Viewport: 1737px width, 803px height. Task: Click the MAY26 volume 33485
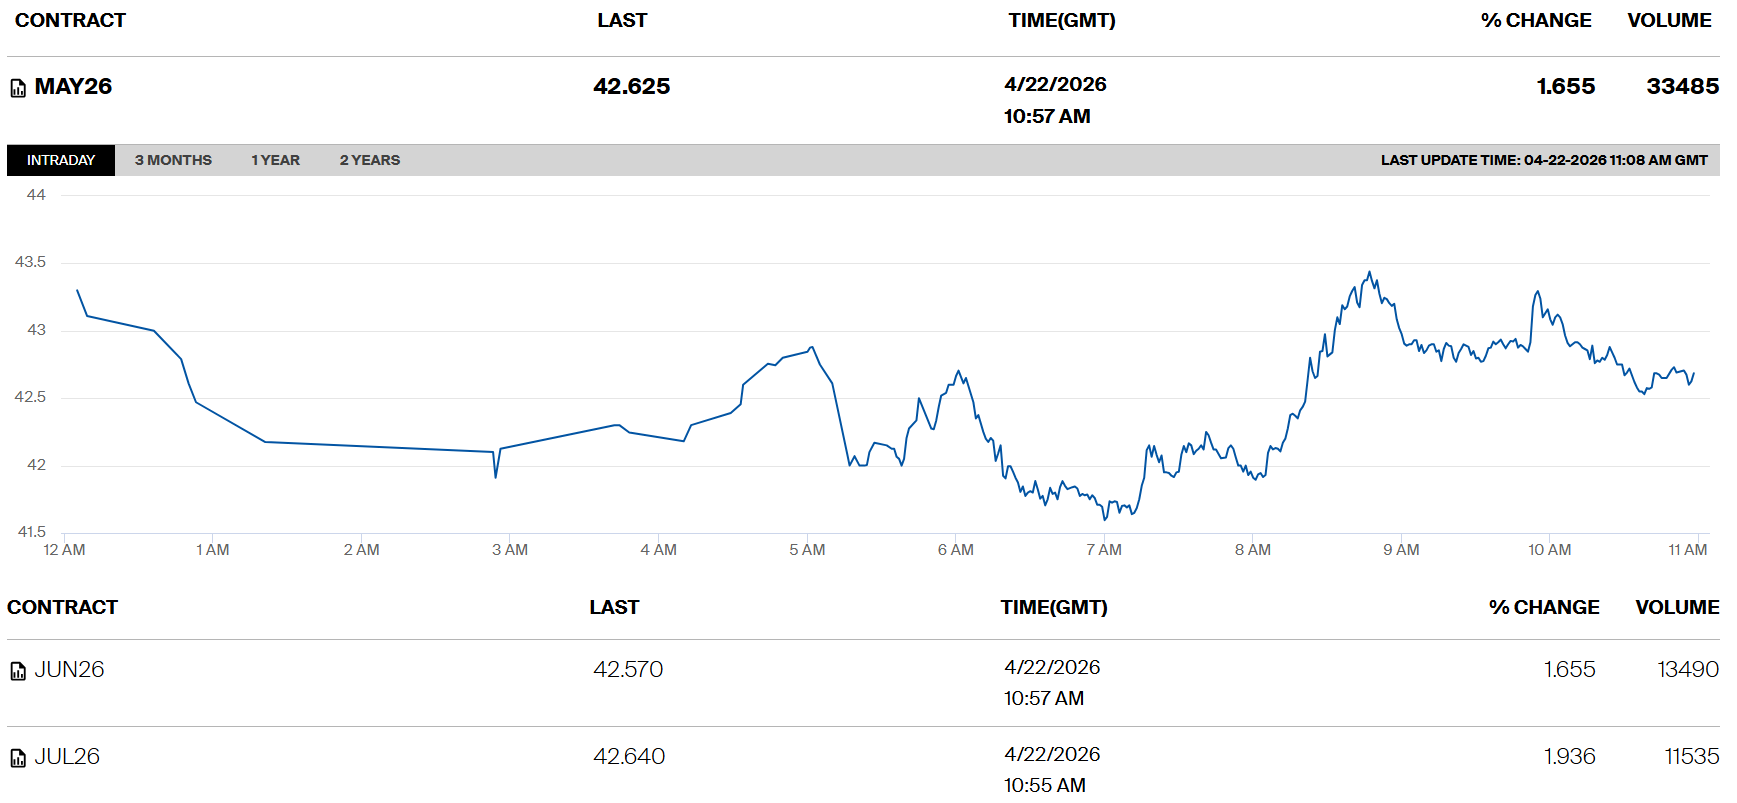pyautogui.click(x=1682, y=87)
